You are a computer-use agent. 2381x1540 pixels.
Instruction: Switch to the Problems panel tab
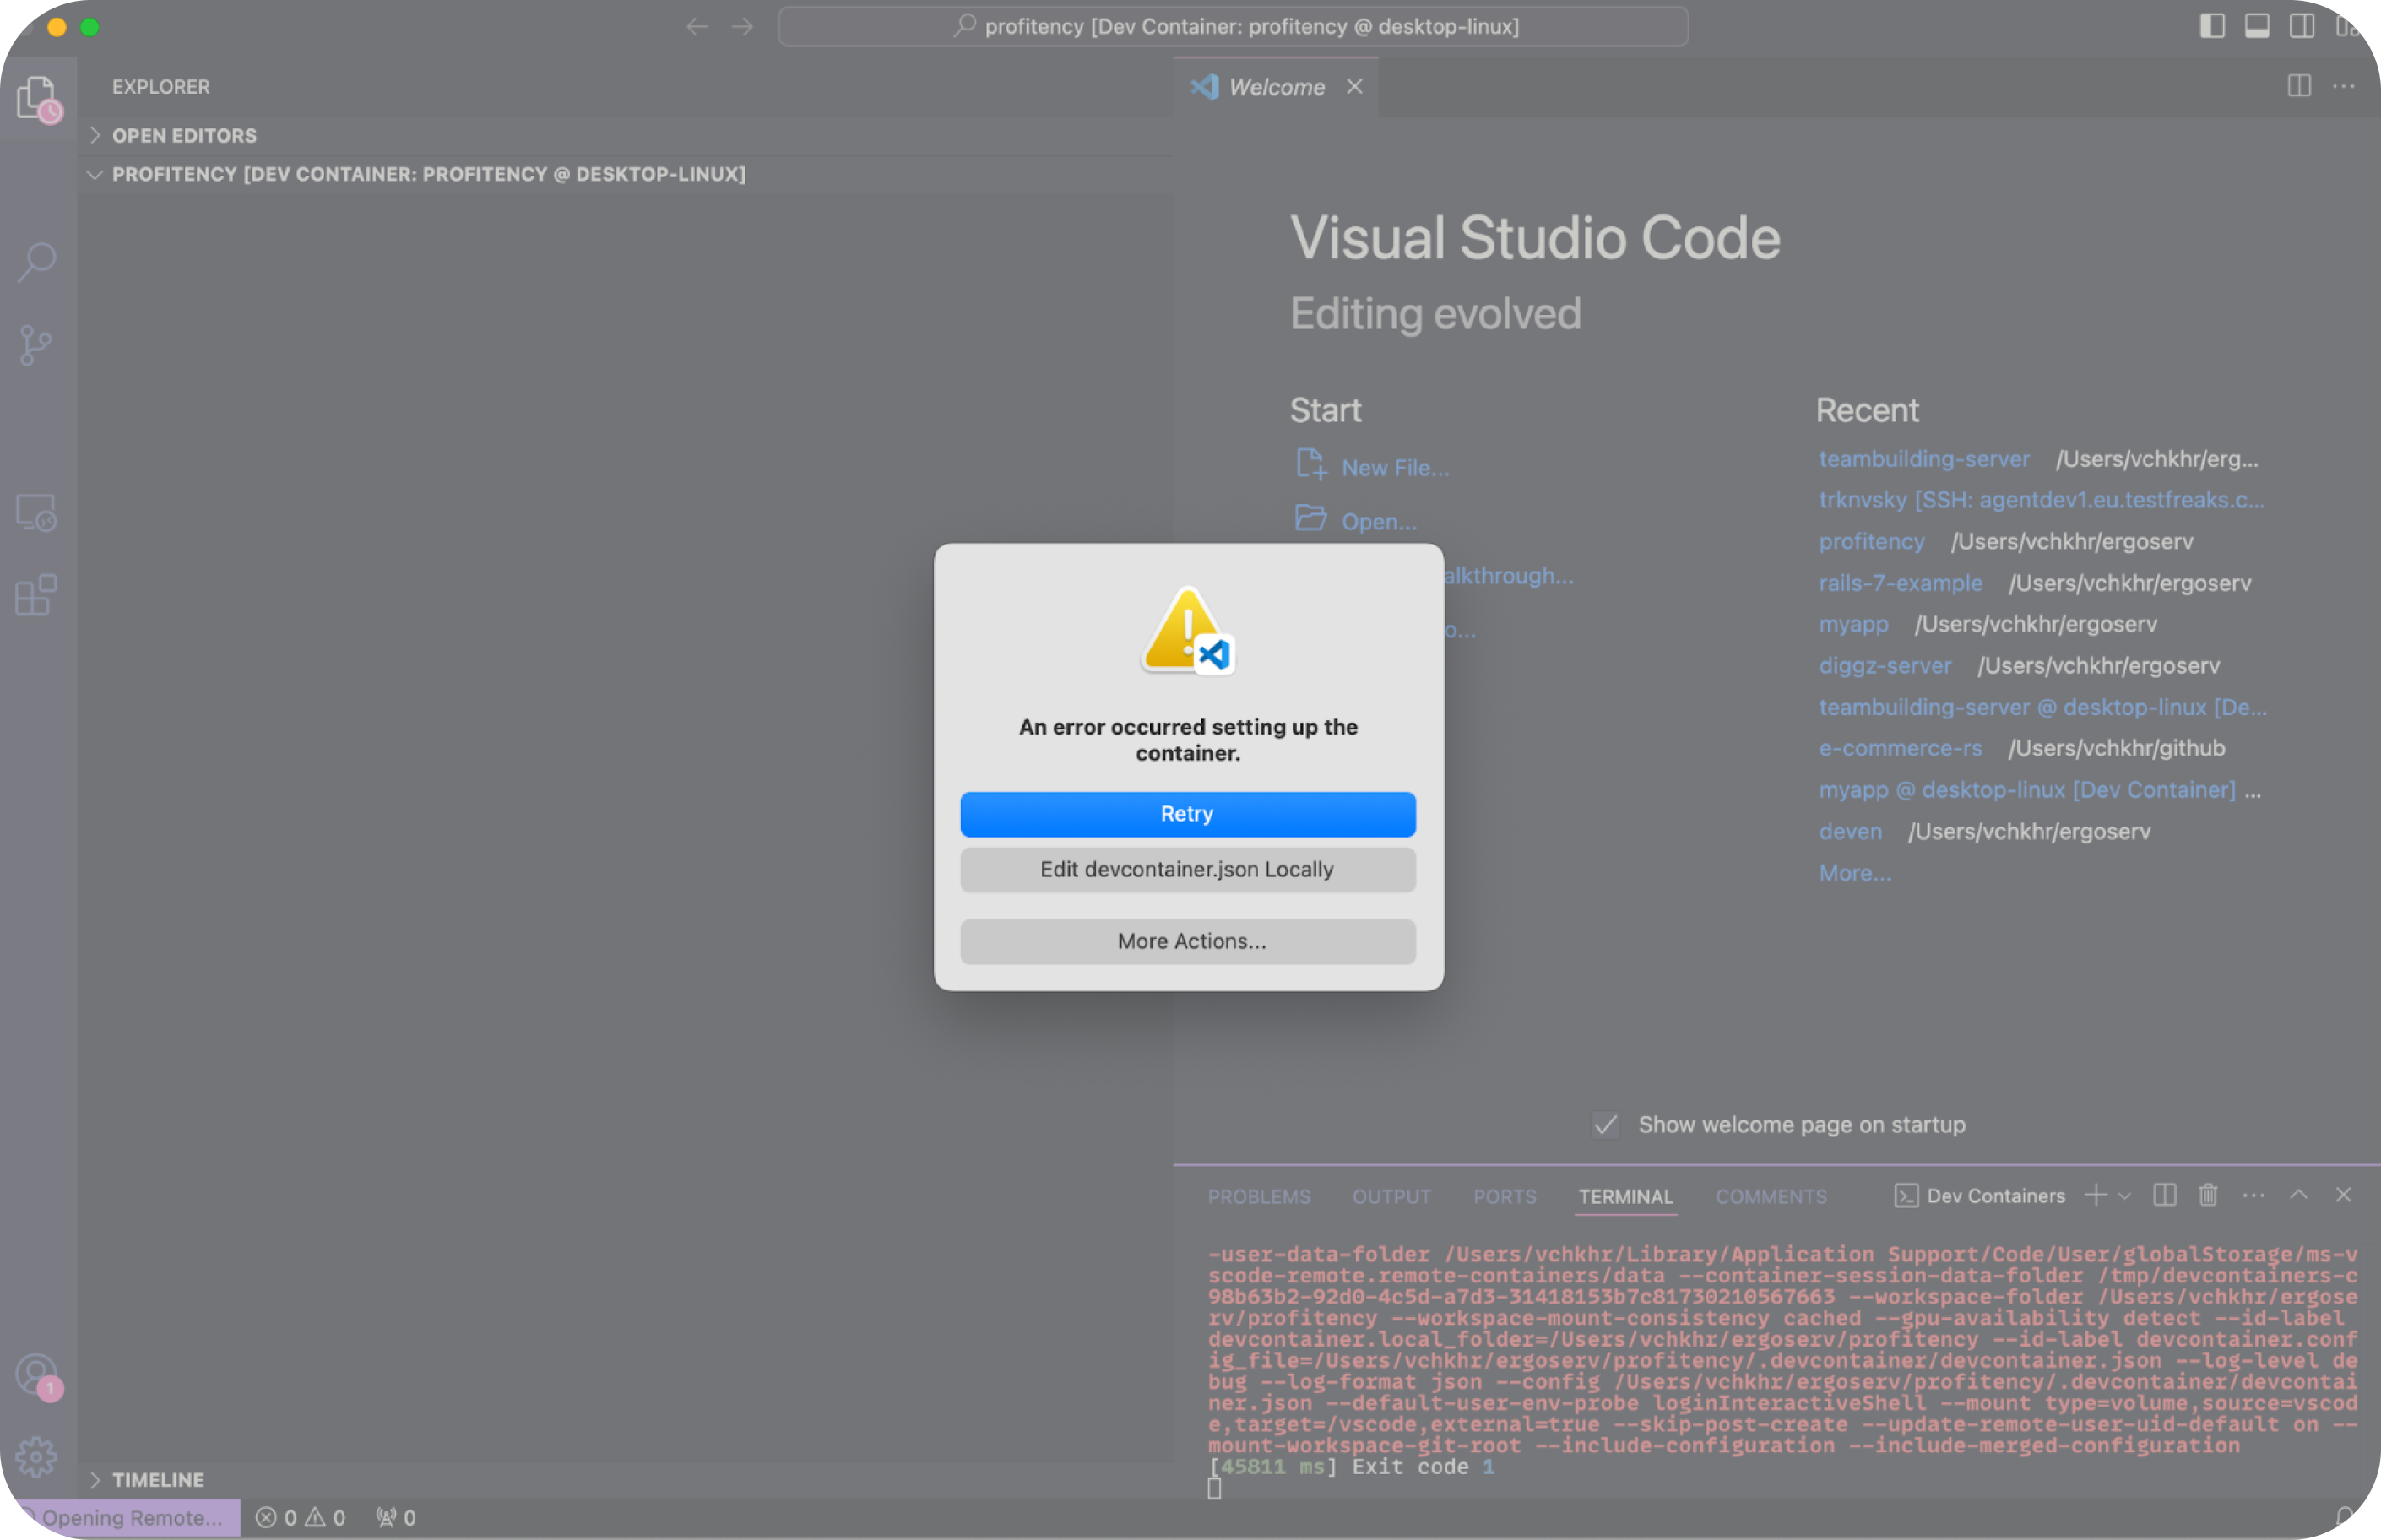pos(1258,1196)
